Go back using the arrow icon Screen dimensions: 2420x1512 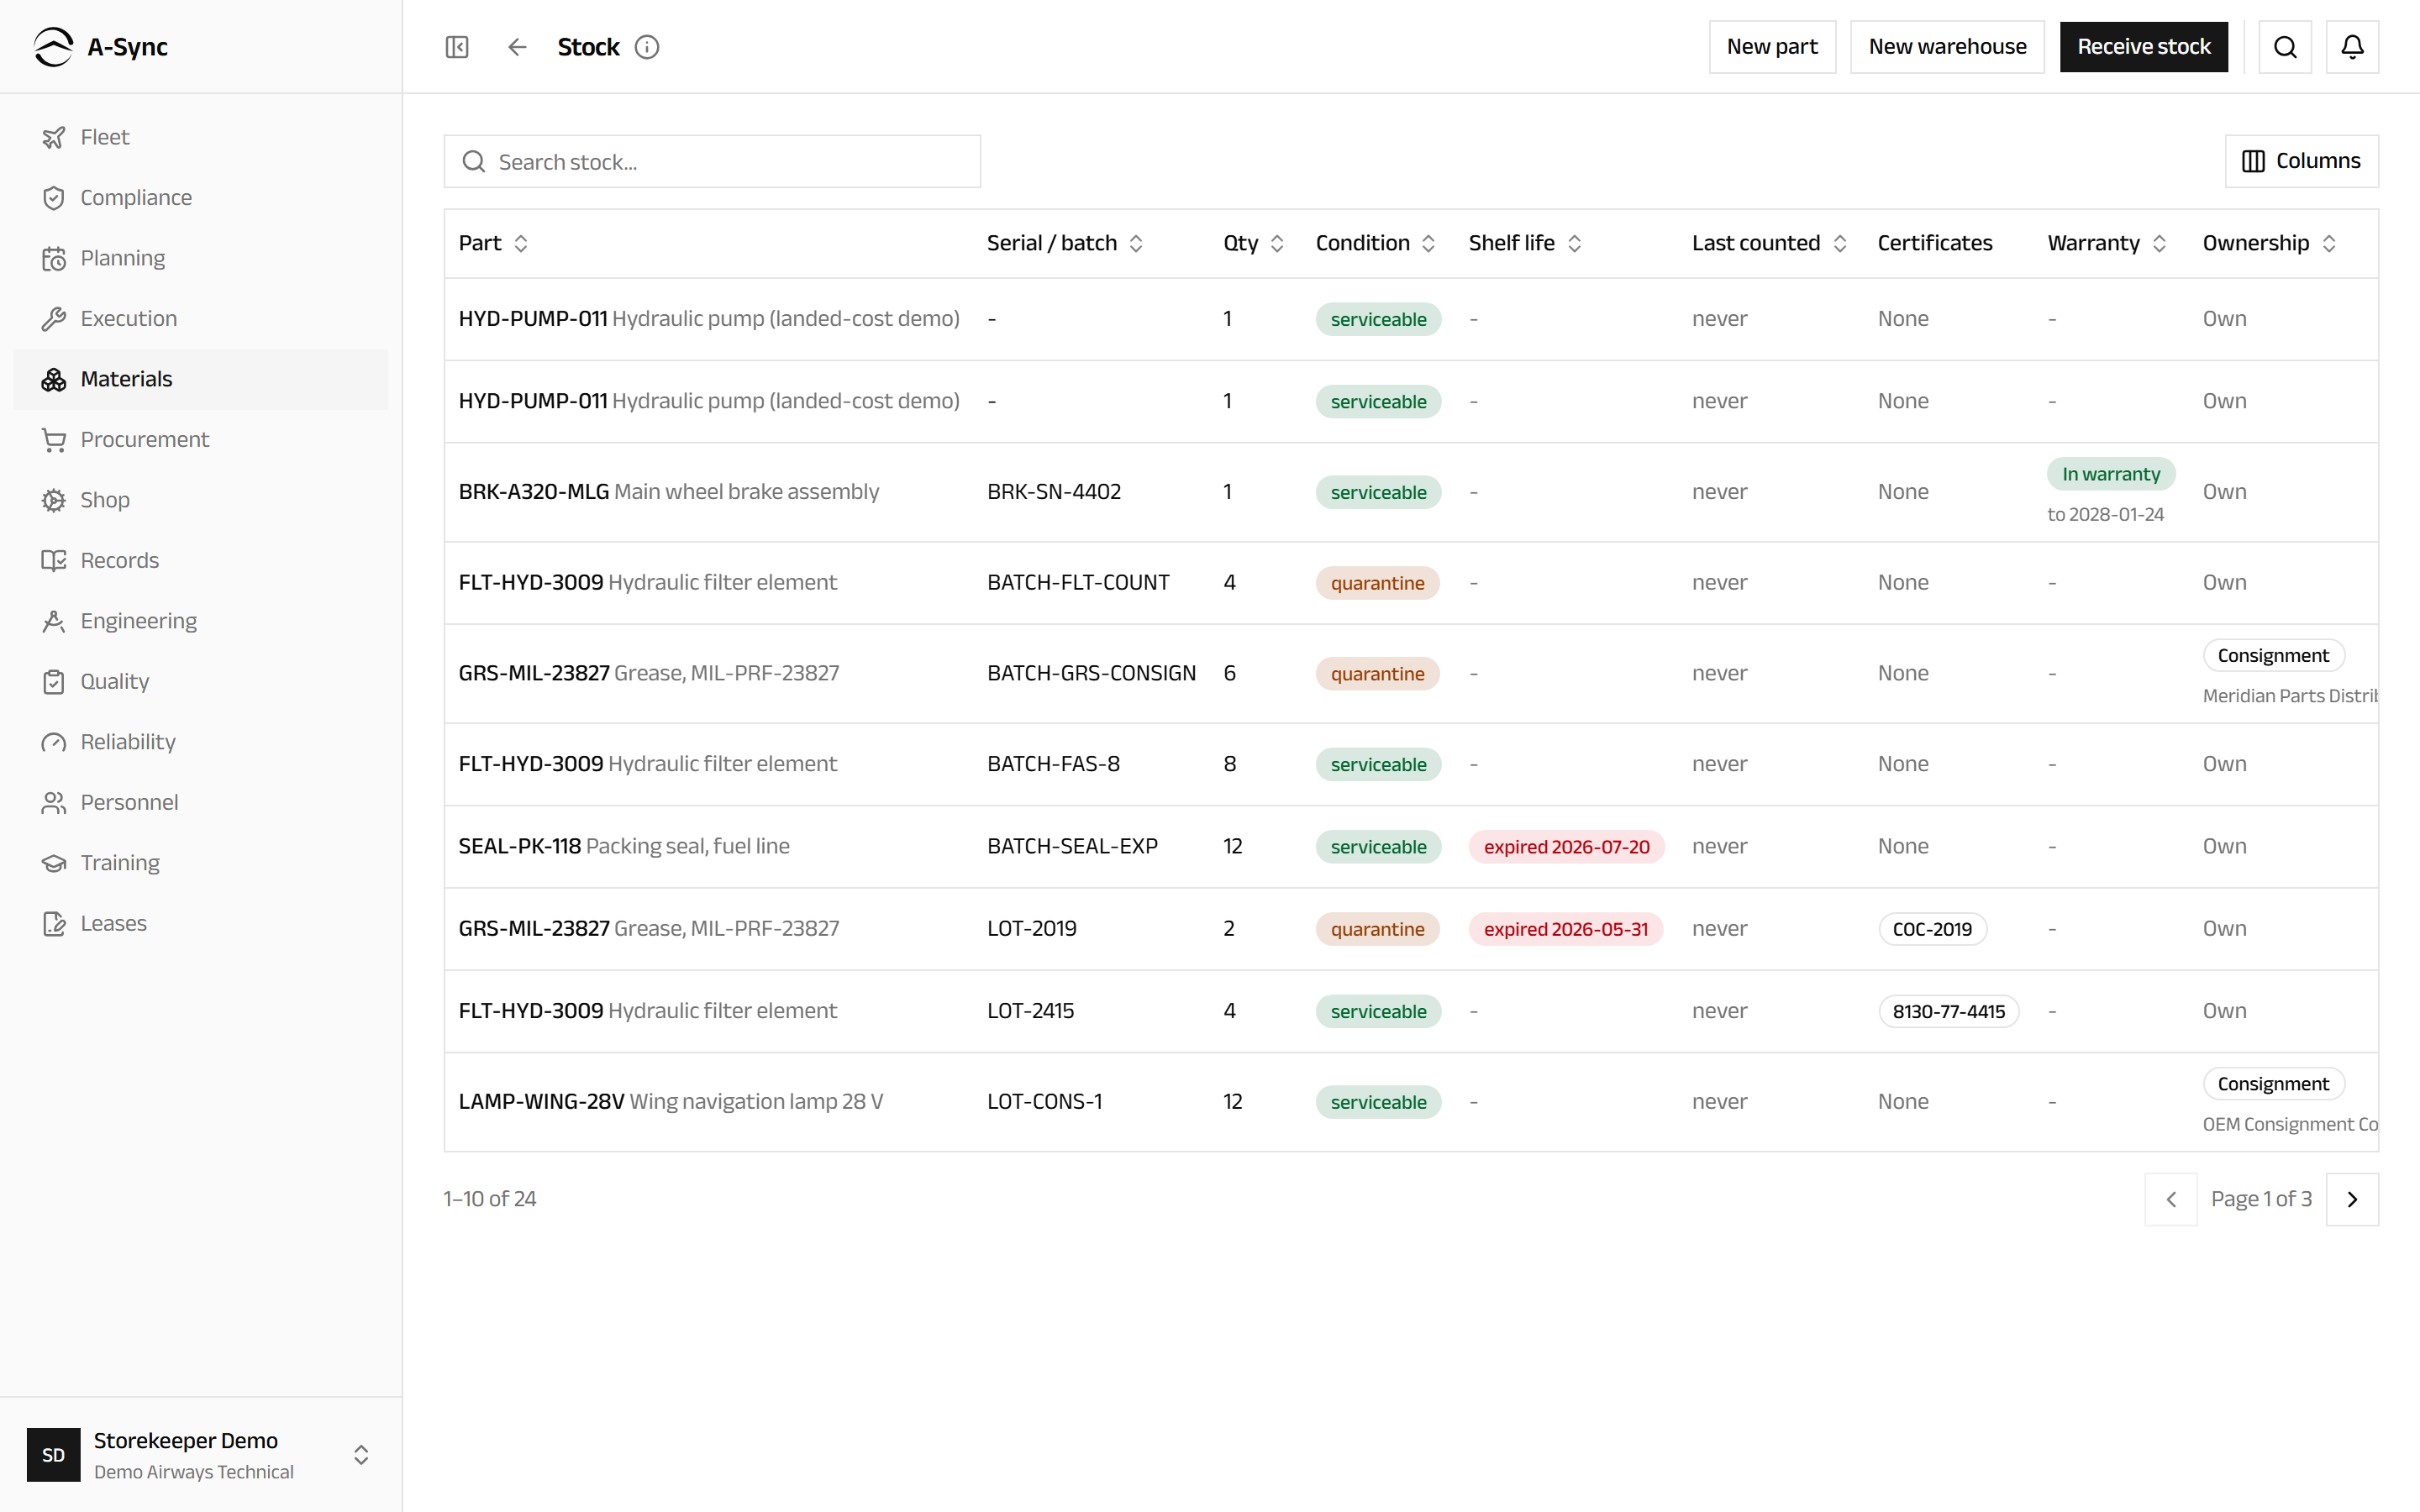coord(517,47)
